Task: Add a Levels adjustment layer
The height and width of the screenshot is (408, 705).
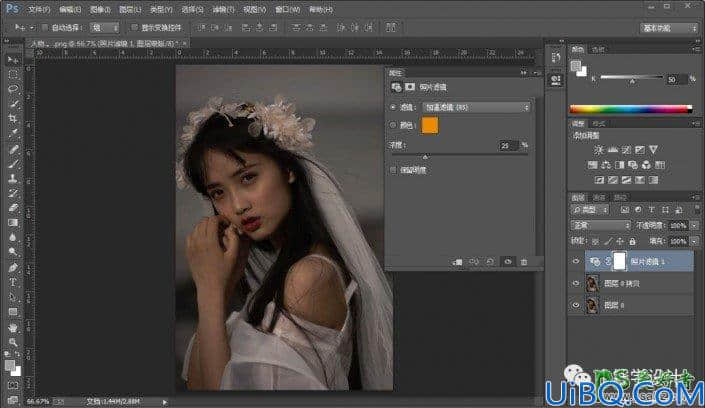Action: 612,150
